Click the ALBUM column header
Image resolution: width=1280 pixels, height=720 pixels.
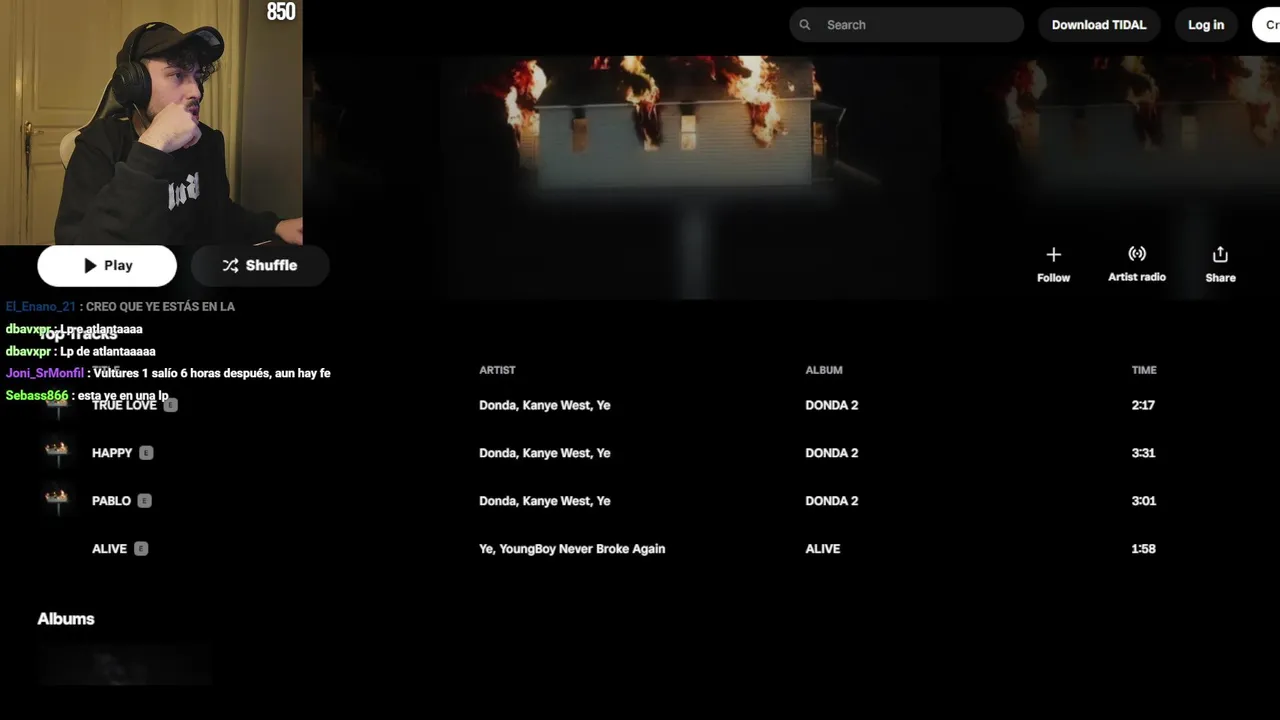point(824,370)
